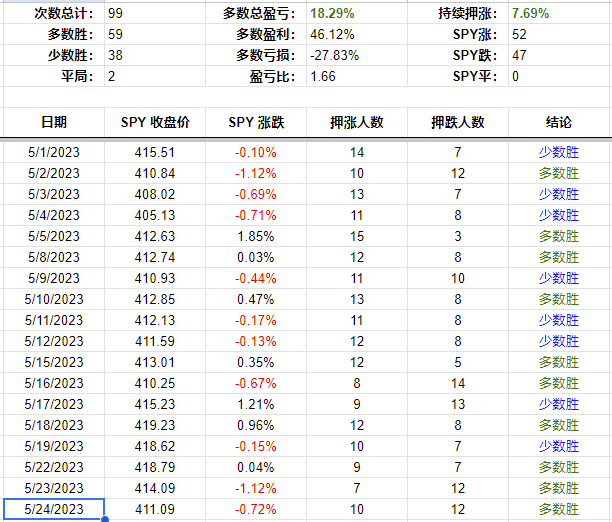
Task: Select the date cell 5/22/2023
Action: tap(54, 467)
